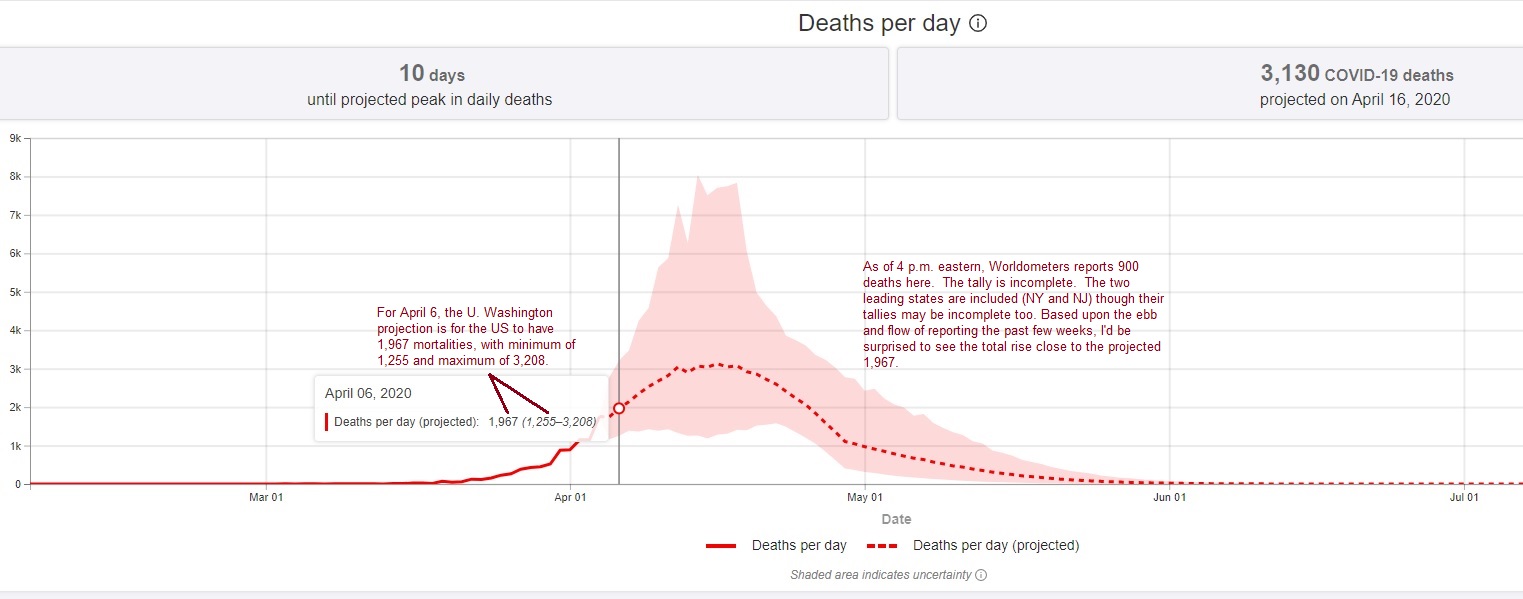Click the info icon beside Deaths per day title
The width and height of the screenshot is (1523, 599).
click(979, 23)
